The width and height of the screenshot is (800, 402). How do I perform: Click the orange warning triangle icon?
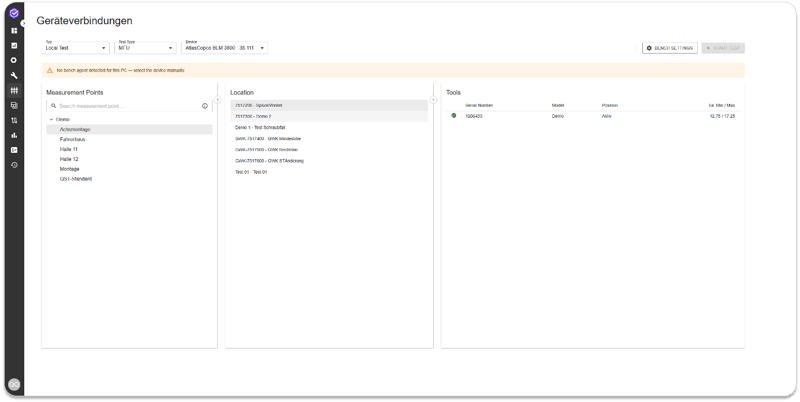[50, 70]
